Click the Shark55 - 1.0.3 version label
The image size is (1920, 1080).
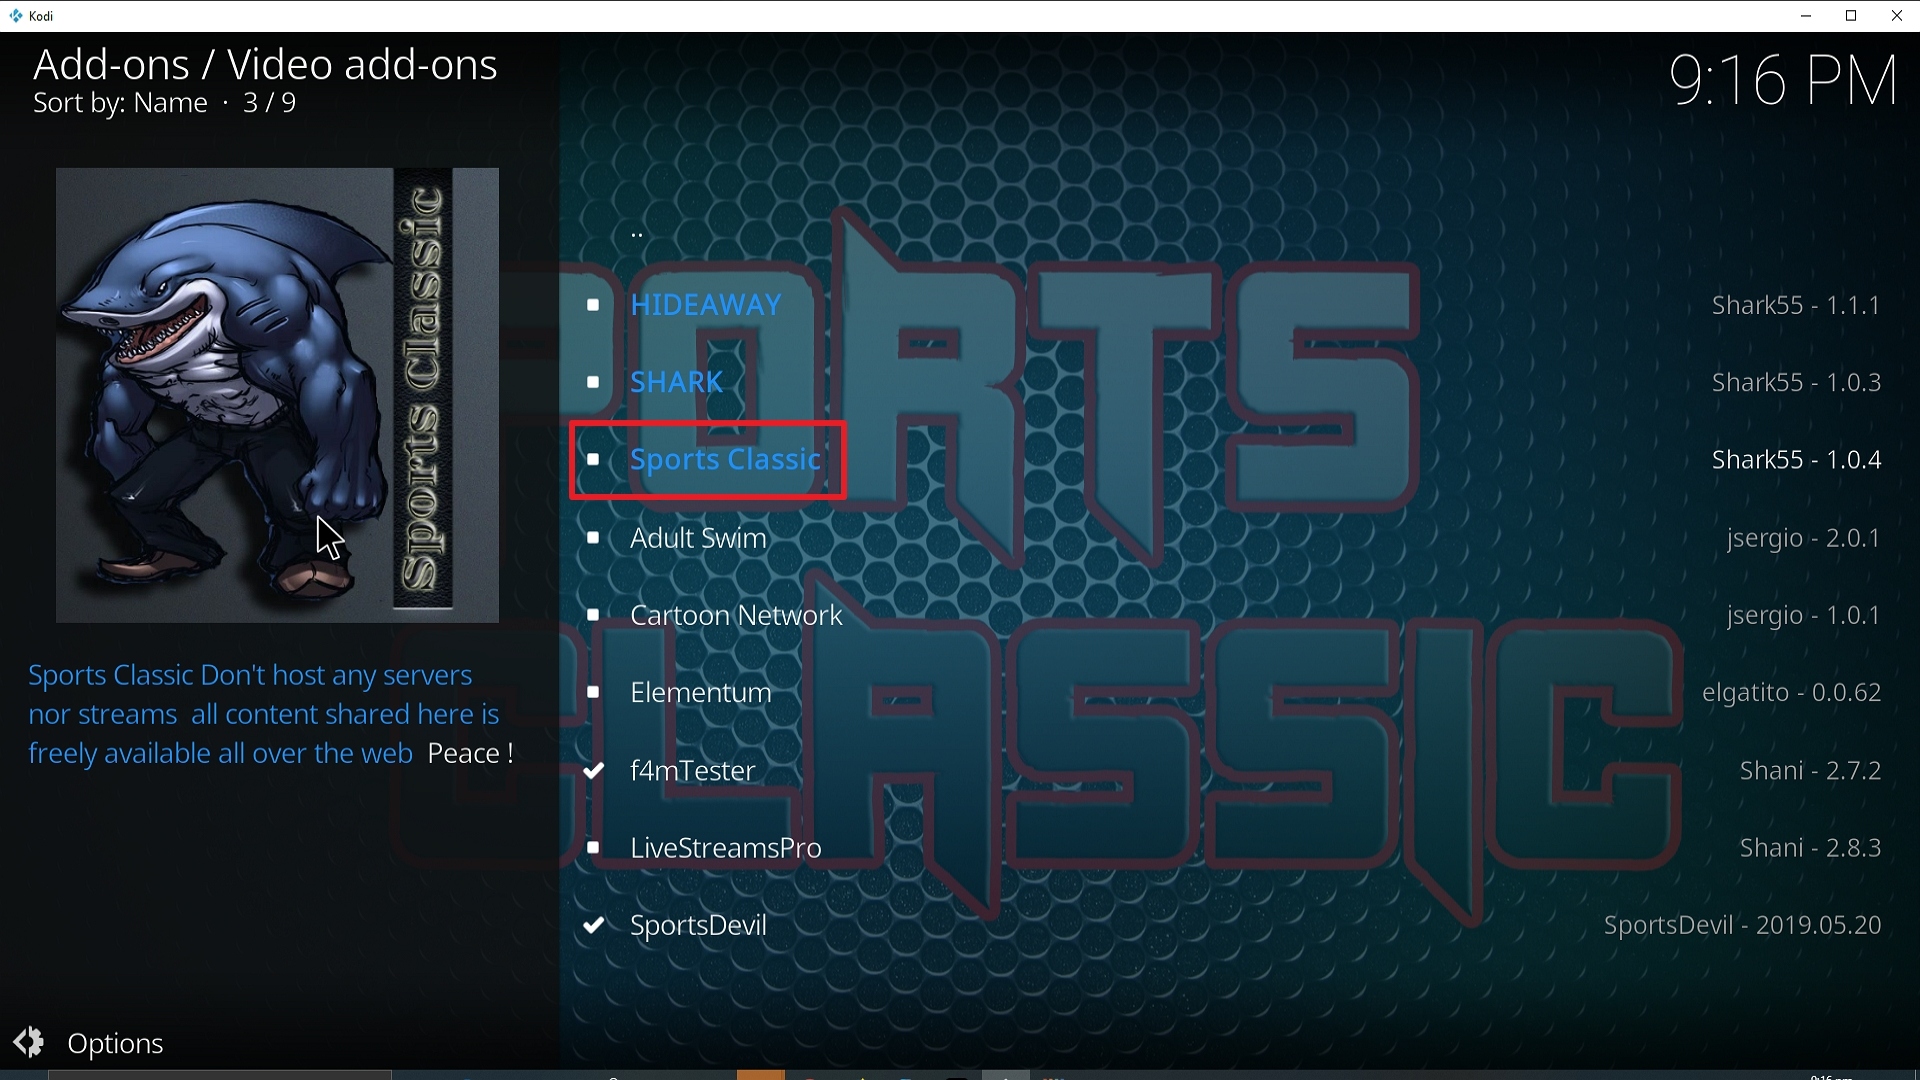tap(1796, 382)
